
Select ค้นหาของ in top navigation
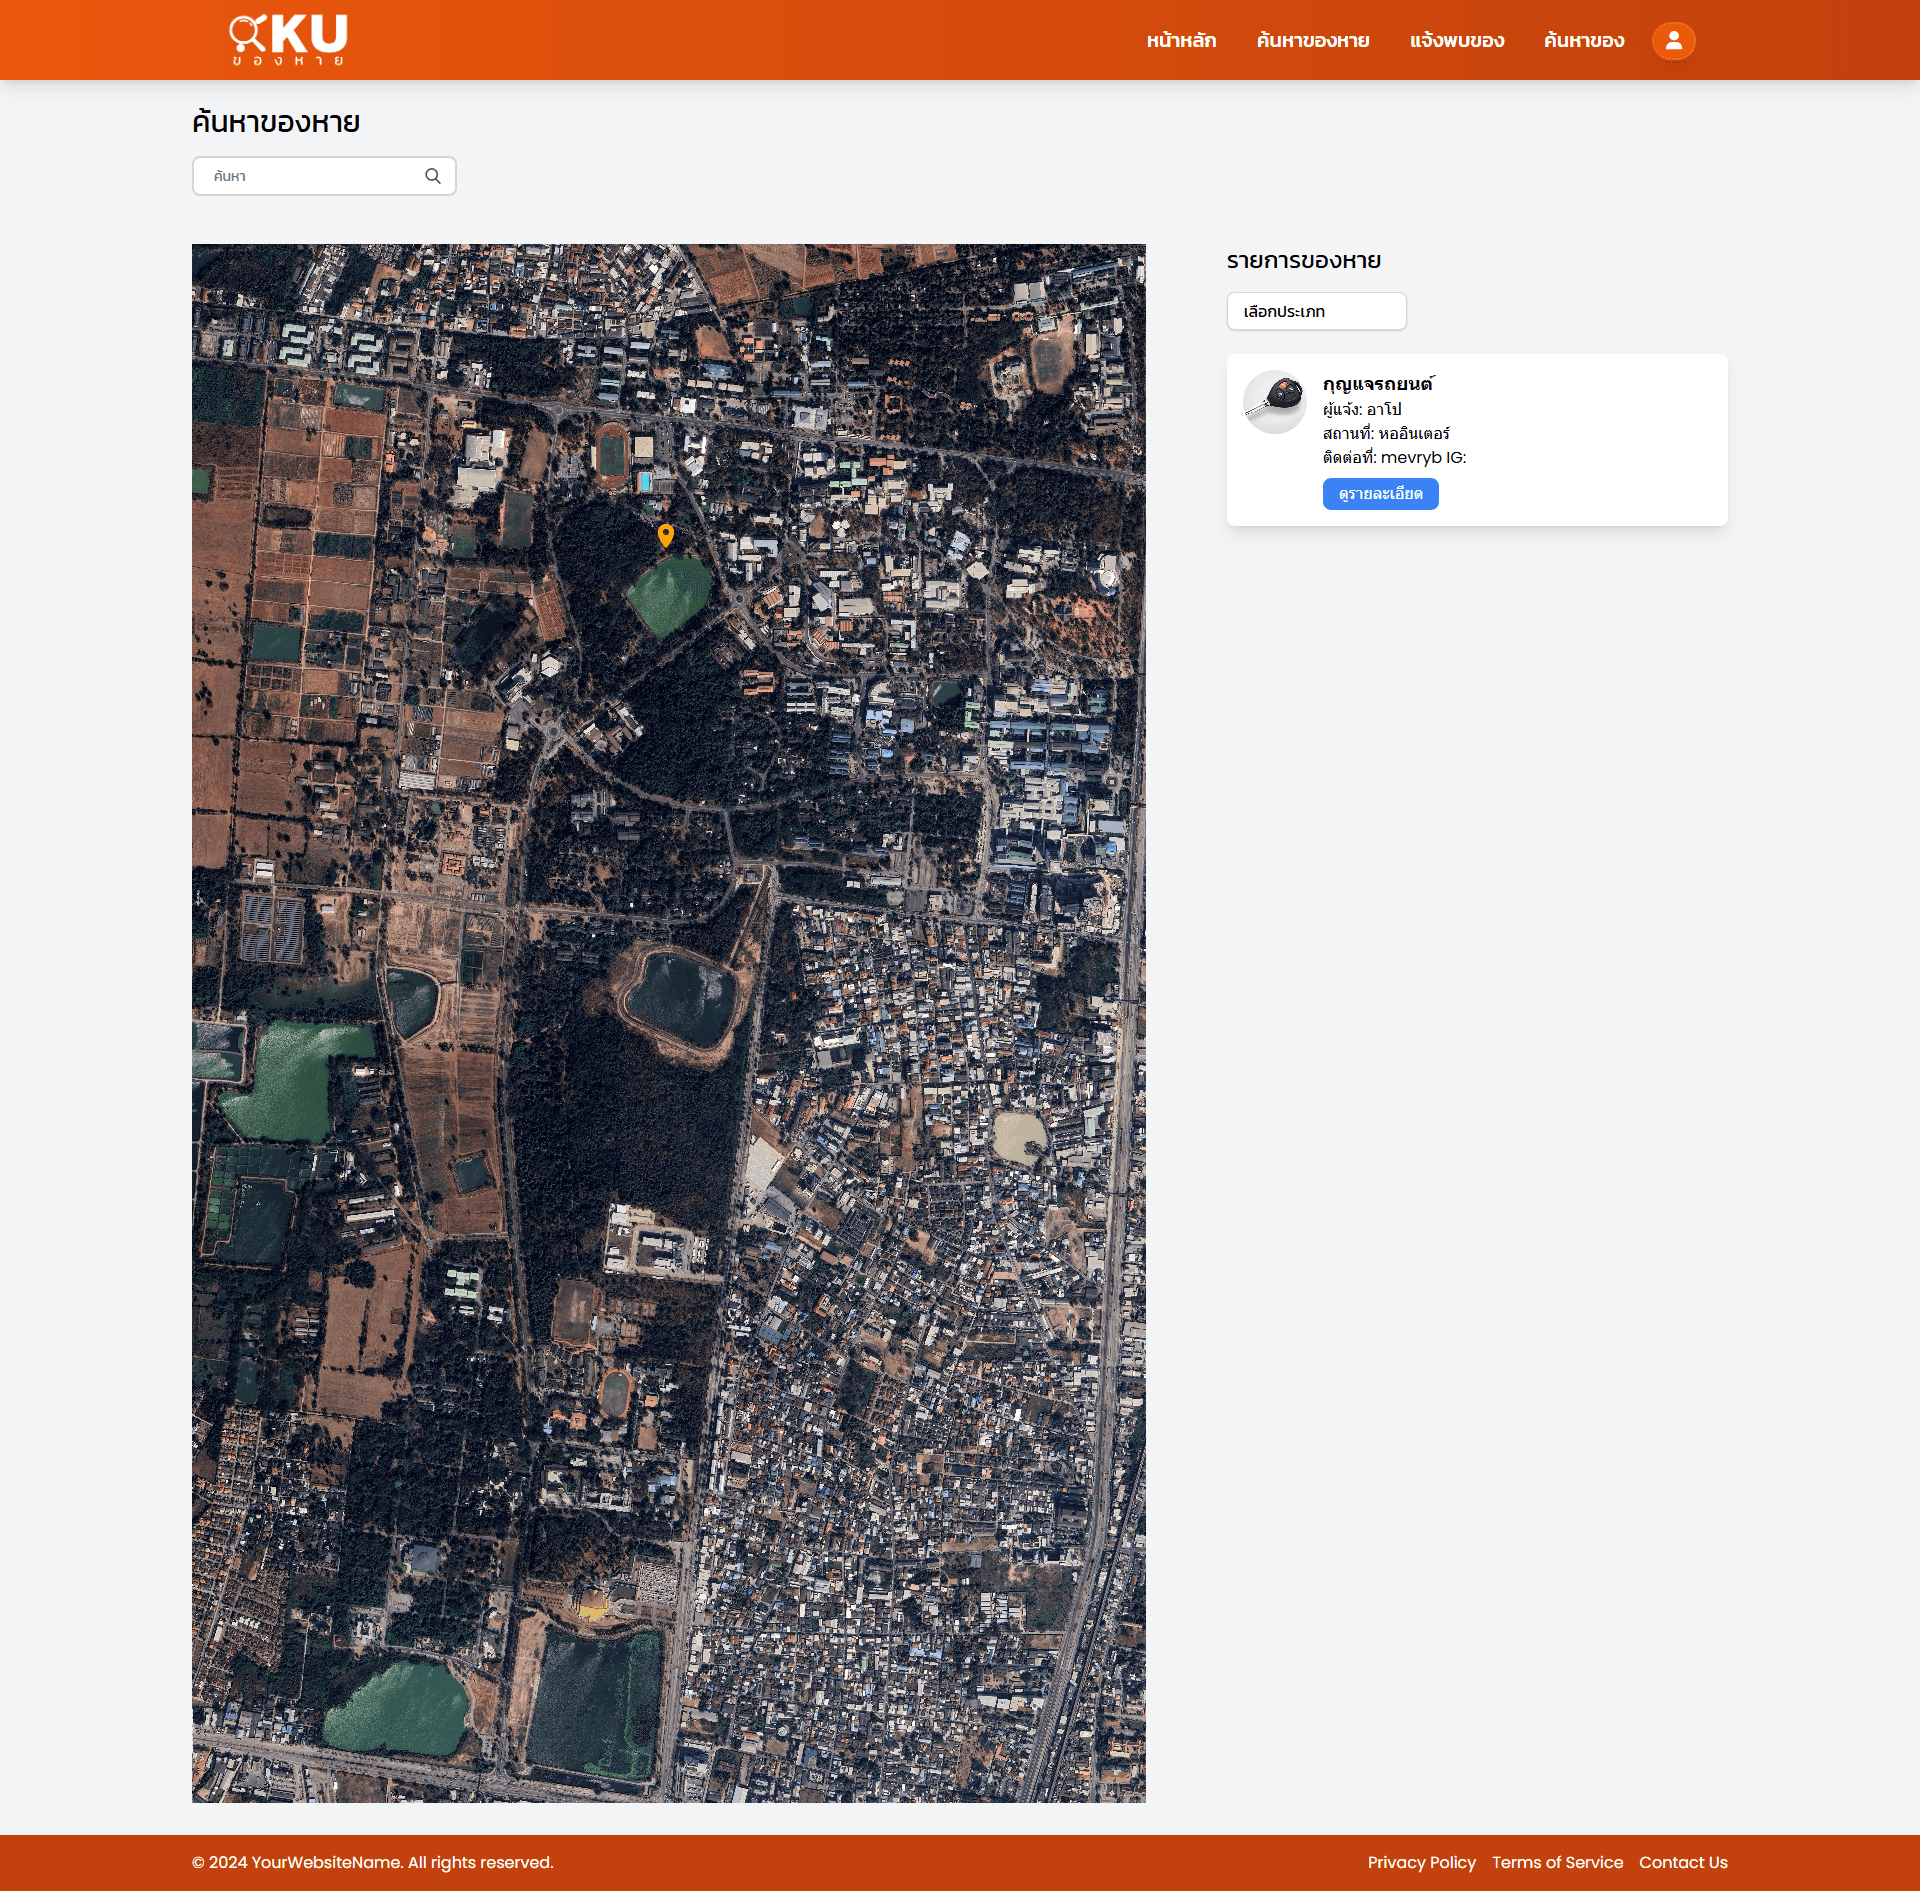tap(1584, 41)
